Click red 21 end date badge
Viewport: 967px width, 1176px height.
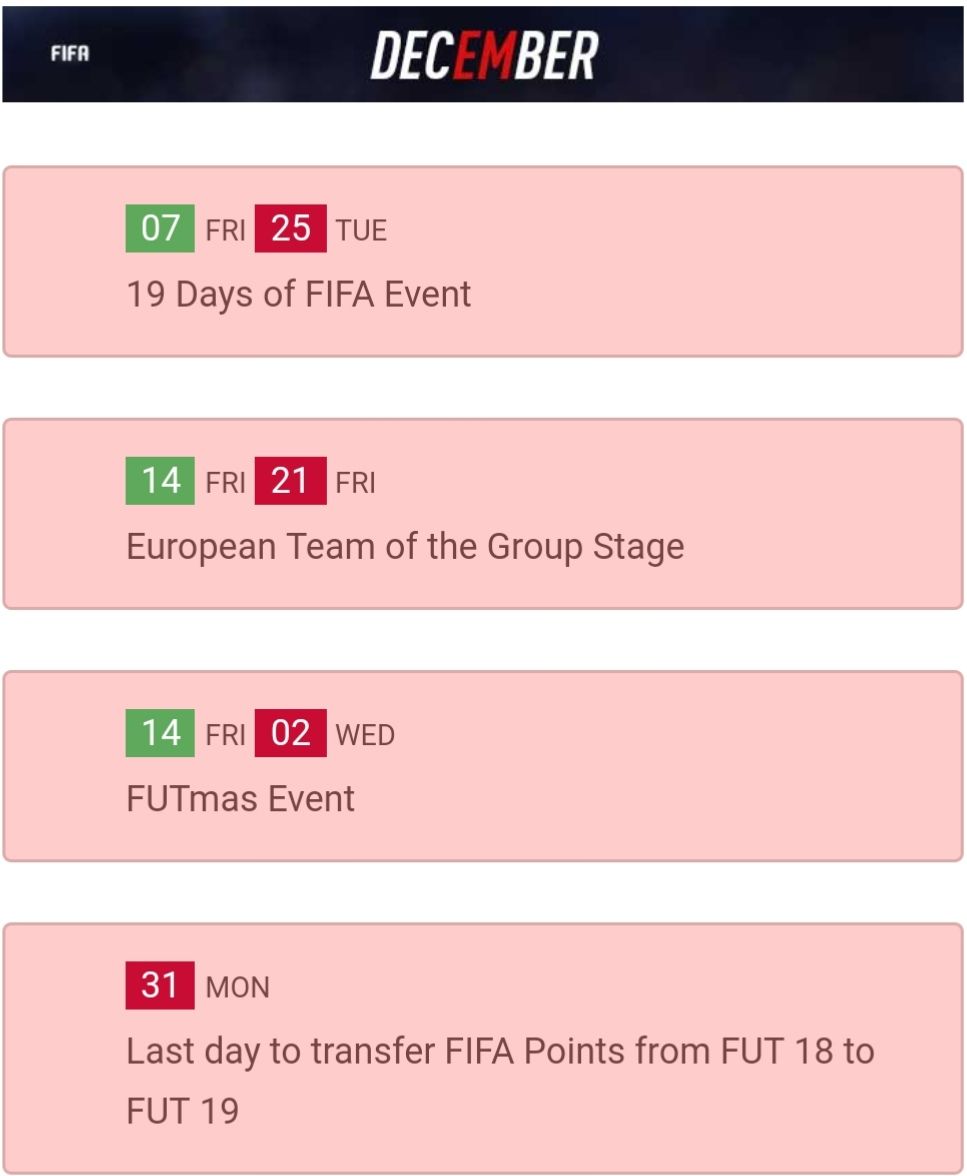click(290, 481)
